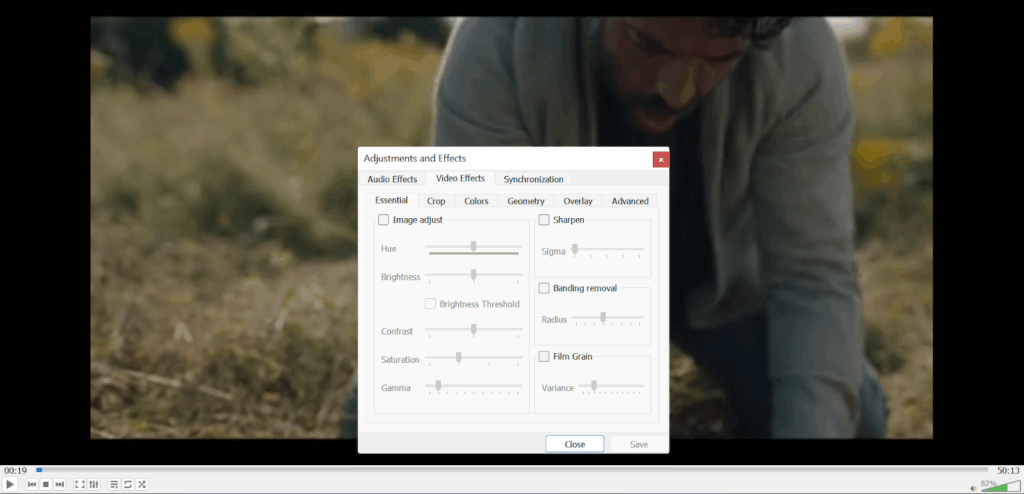Click the Save button in dialog
The height and width of the screenshot is (494, 1024).
click(639, 444)
